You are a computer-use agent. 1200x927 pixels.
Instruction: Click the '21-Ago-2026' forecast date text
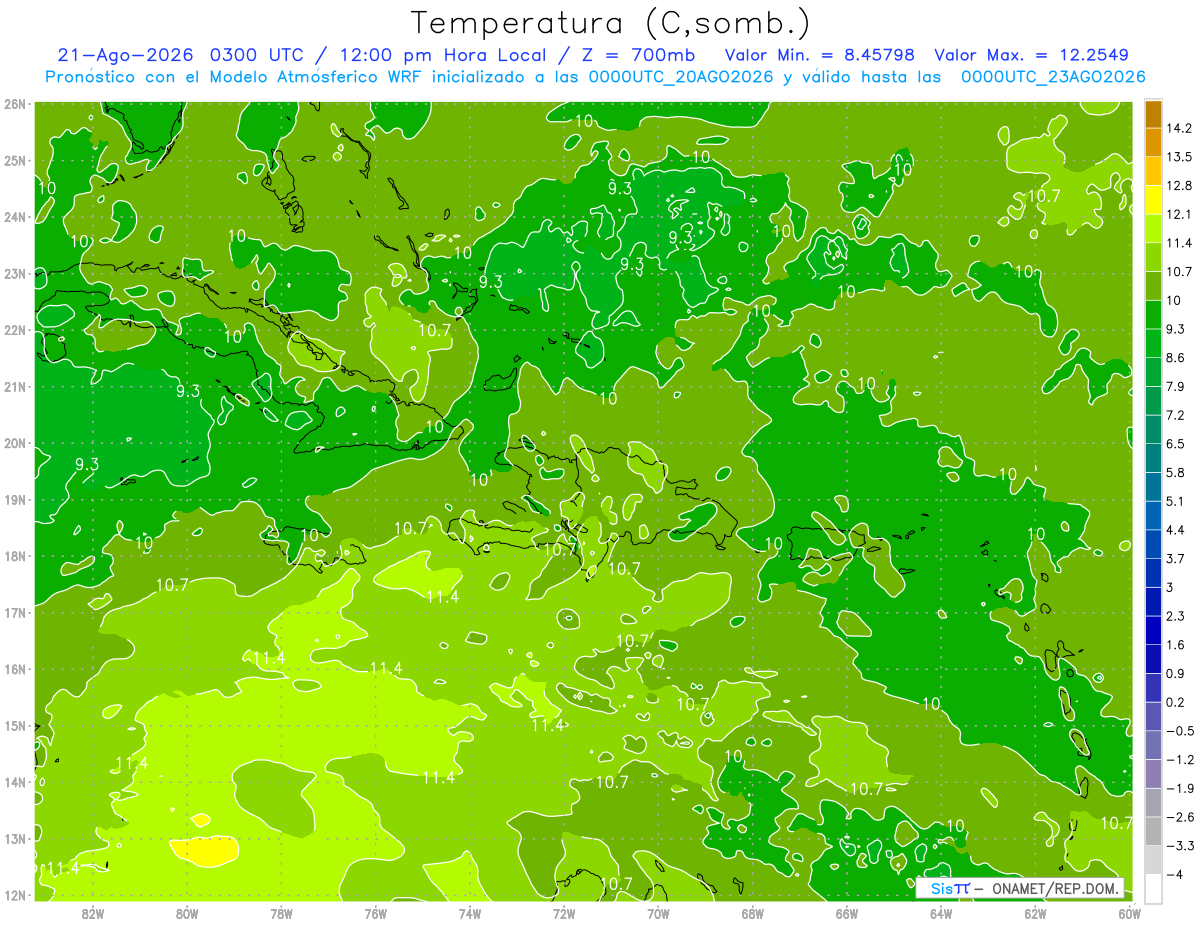point(123,55)
